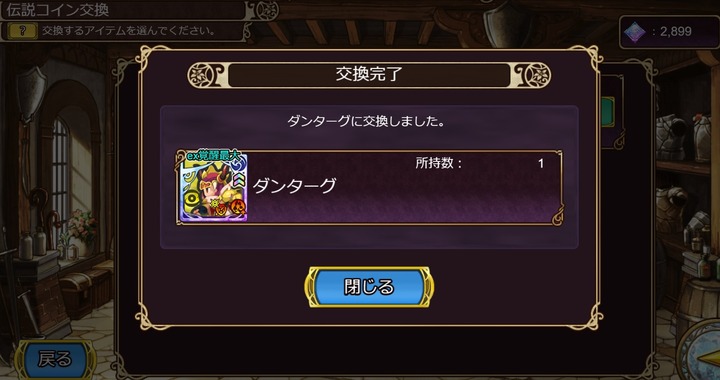Click the 交換するアイテムを選んでください hint bar

click(x=129, y=31)
